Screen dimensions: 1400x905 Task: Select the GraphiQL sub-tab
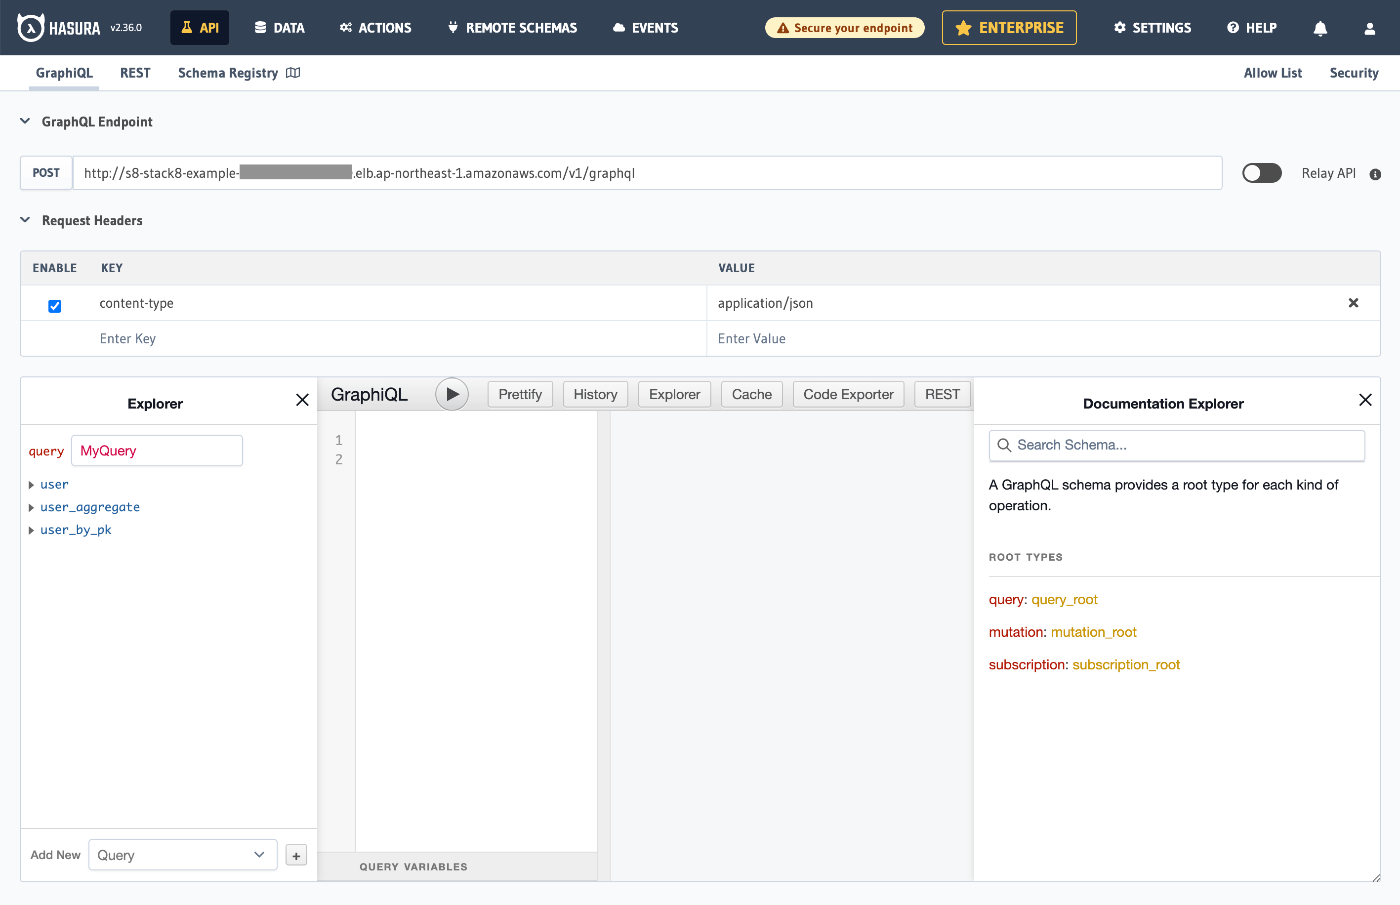(x=64, y=73)
